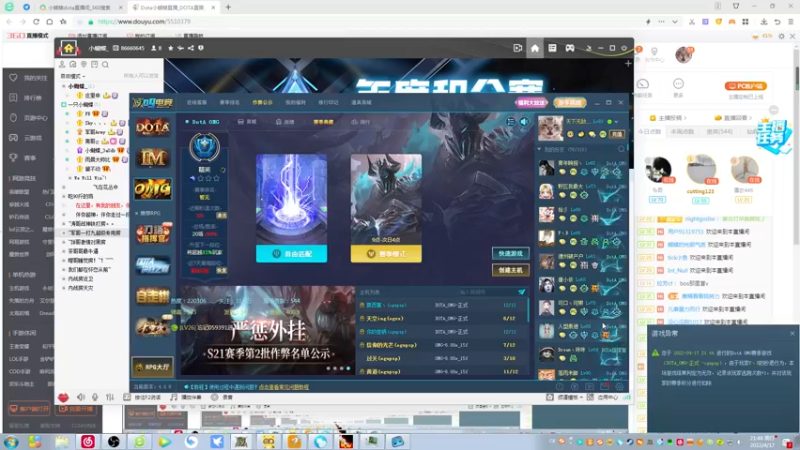
Task: Open YY user list person icon
Action: click(x=62, y=65)
